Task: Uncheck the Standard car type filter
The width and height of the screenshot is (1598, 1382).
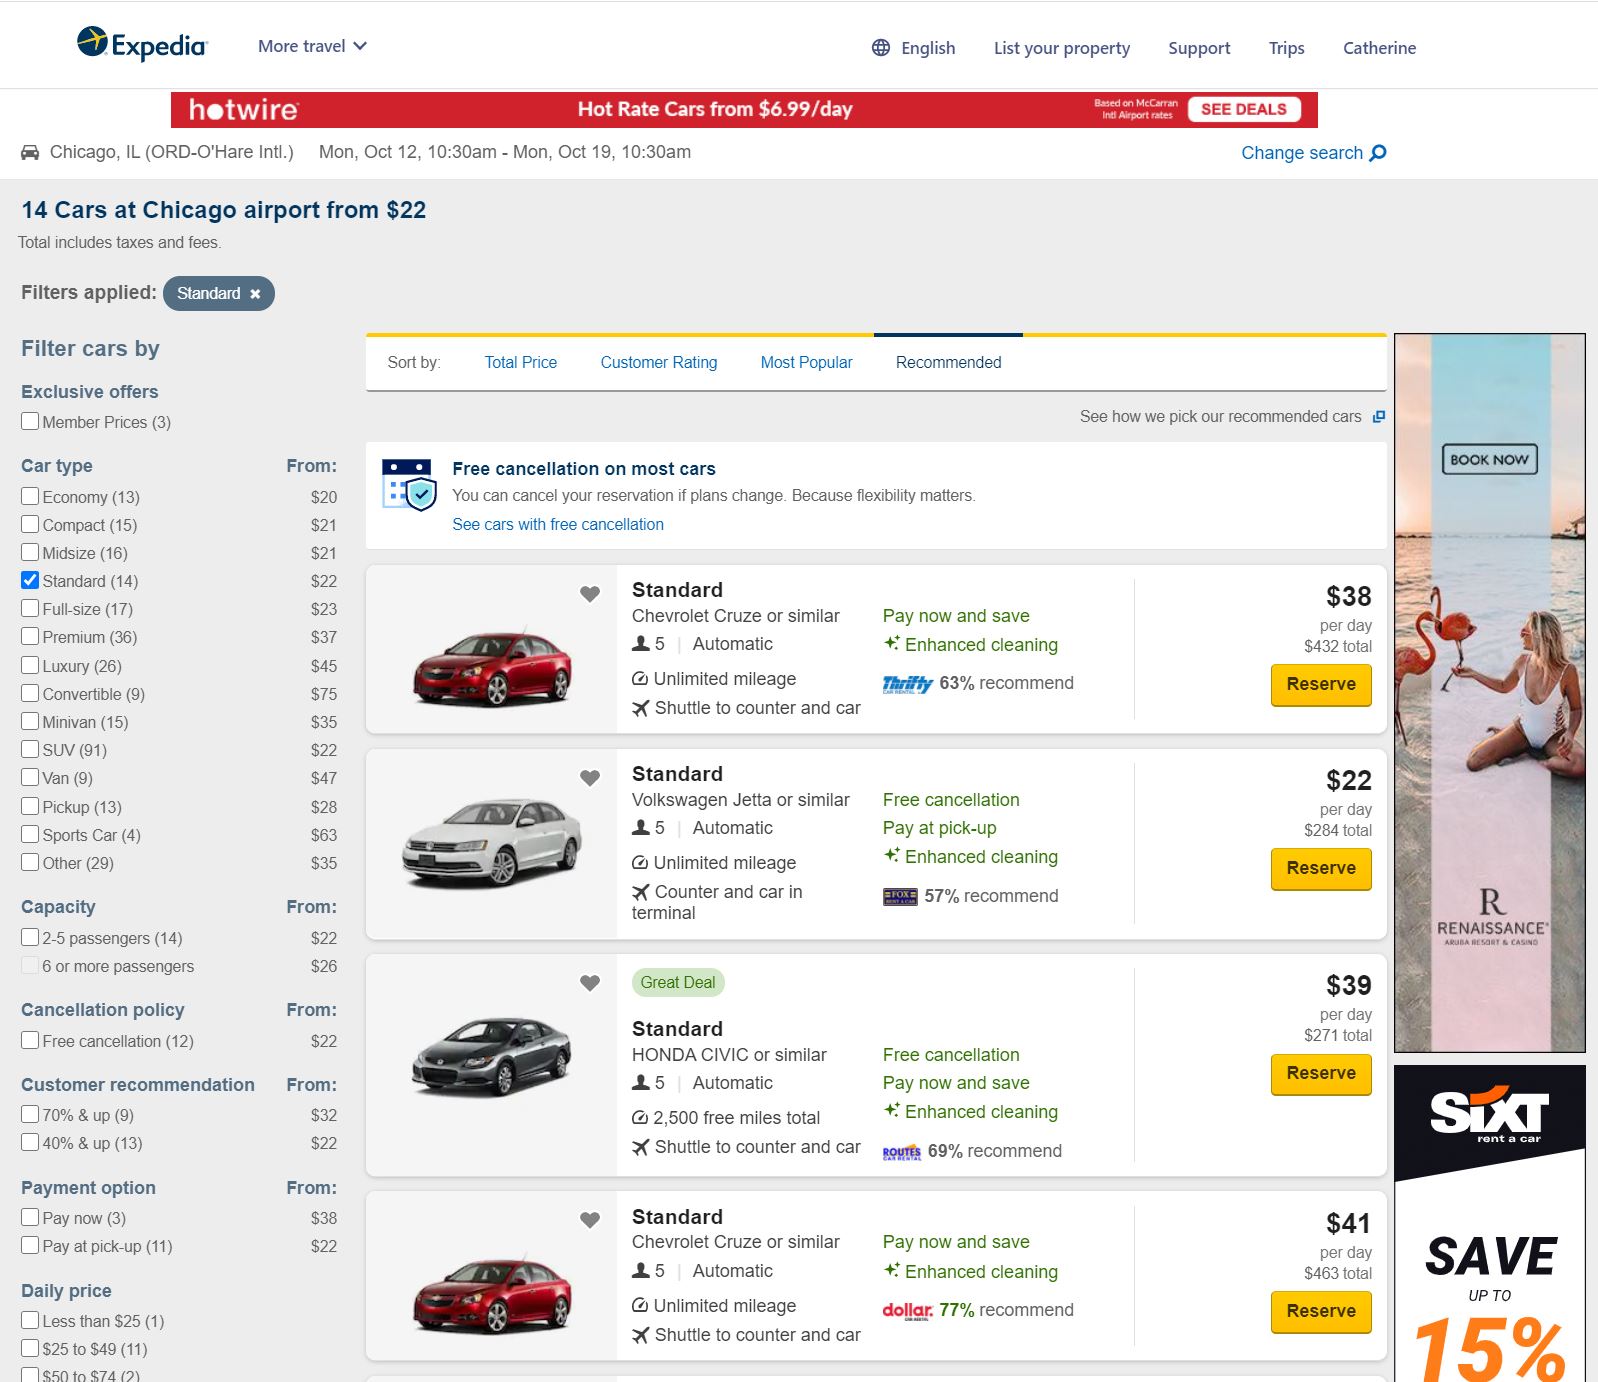Action: click(x=30, y=581)
